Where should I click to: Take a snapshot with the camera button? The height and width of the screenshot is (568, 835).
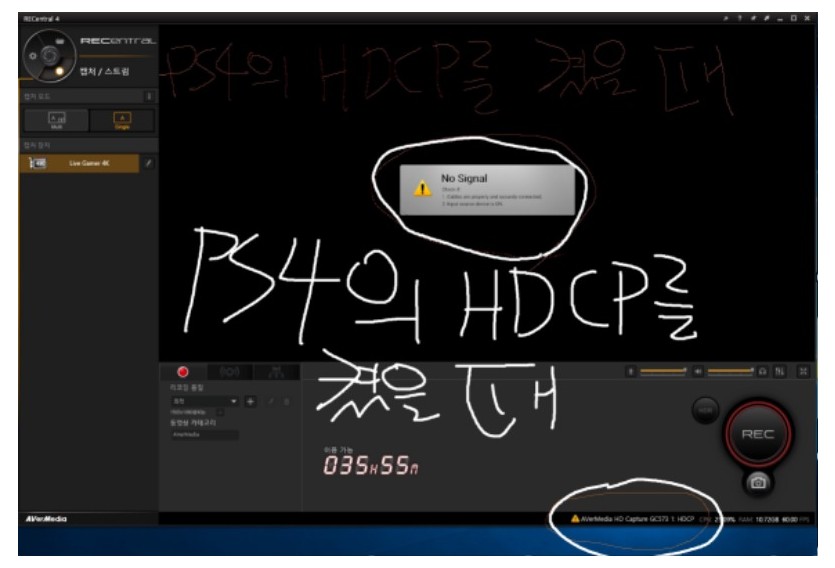click(x=758, y=483)
